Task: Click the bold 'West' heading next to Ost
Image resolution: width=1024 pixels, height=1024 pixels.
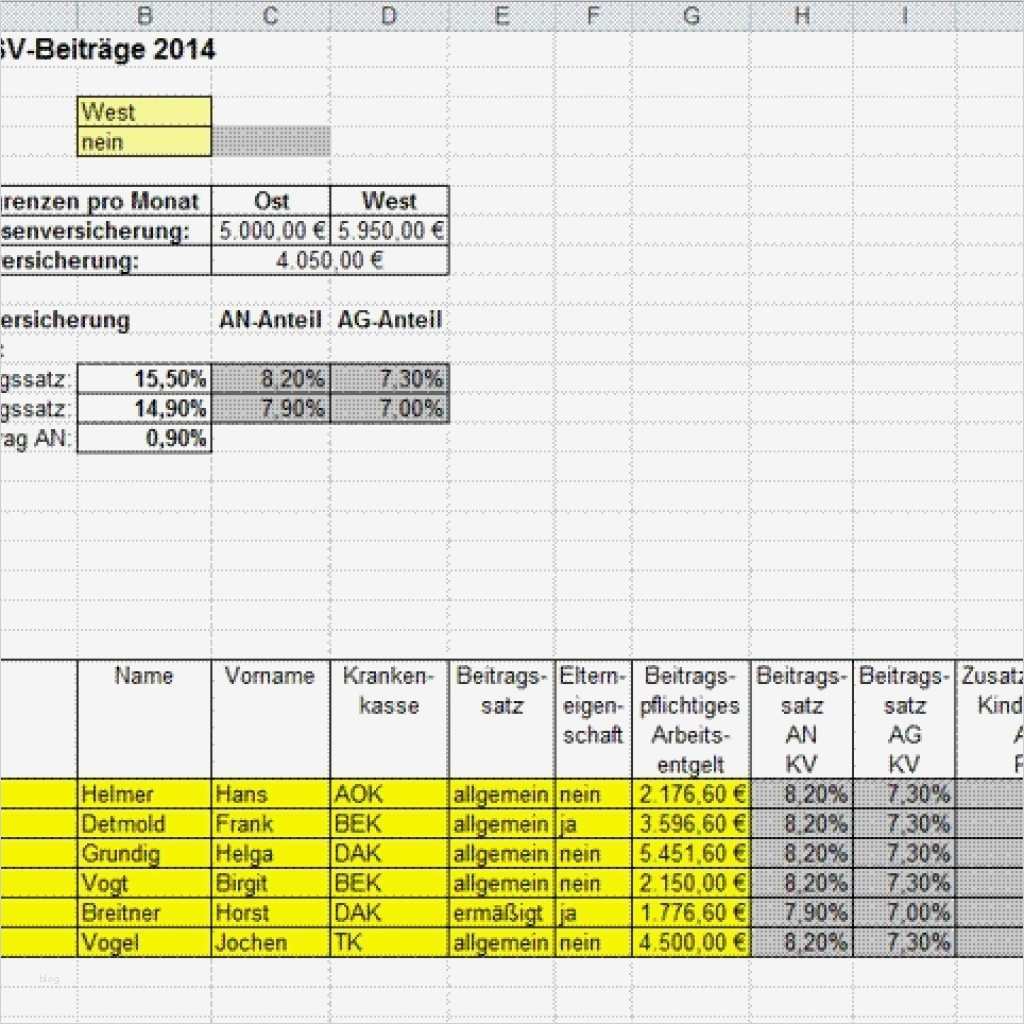Action: (x=390, y=200)
